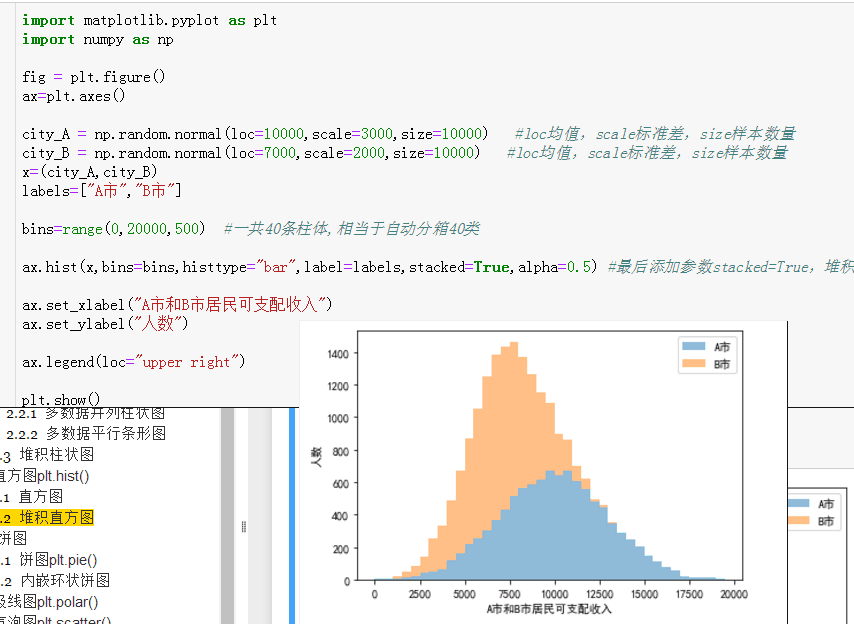Open the '2.2.1 多数据并列柱状图' outline entry
The height and width of the screenshot is (624, 854).
(x=86, y=414)
